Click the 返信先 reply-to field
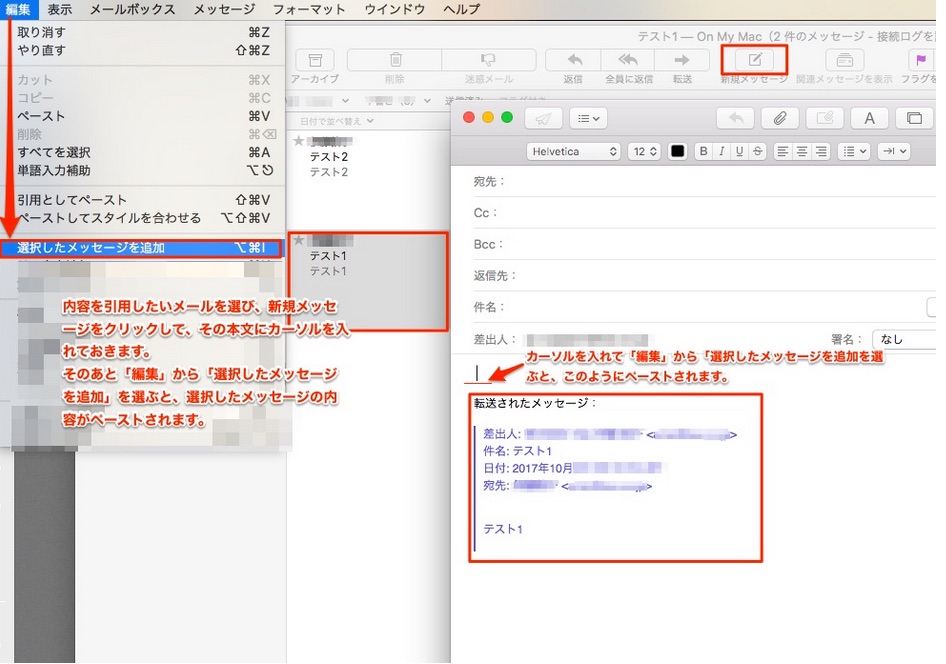 pos(727,276)
